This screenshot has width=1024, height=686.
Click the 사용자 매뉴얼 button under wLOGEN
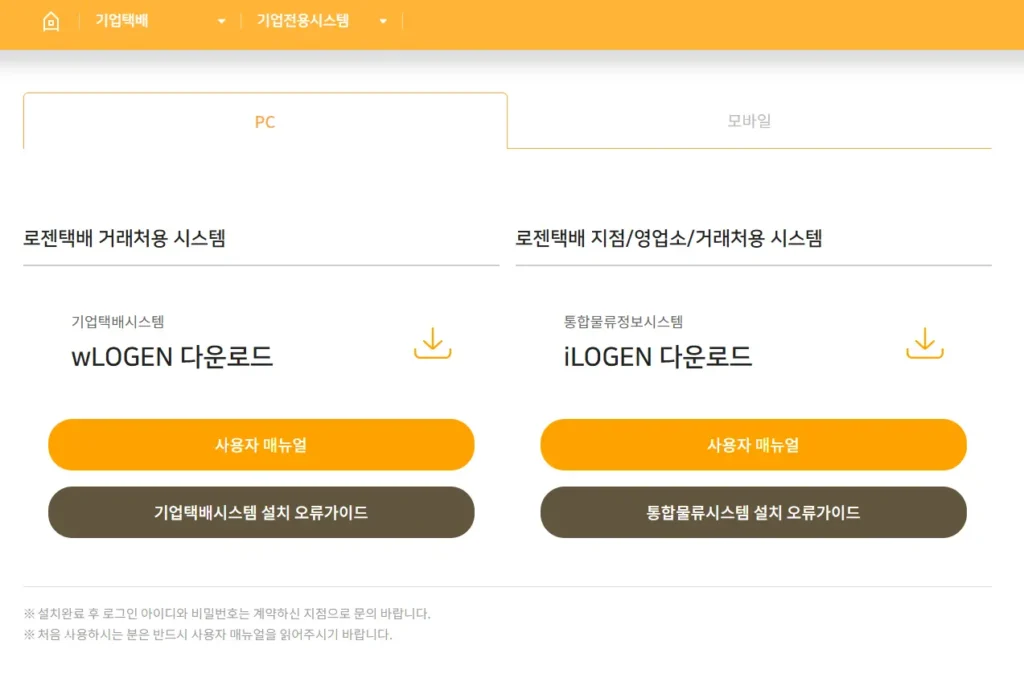[261, 444]
